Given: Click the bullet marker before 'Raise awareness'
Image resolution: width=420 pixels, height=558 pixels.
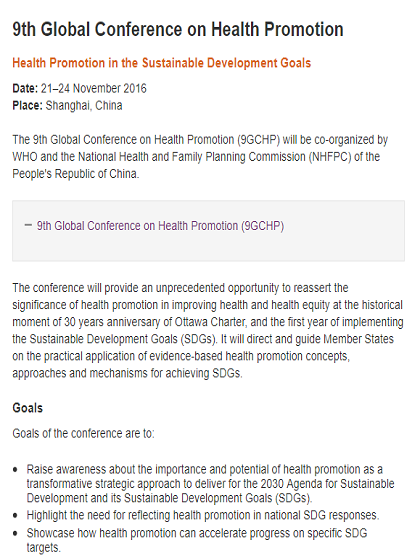Looking at the screenshot, I should click(x=15, y=470).
